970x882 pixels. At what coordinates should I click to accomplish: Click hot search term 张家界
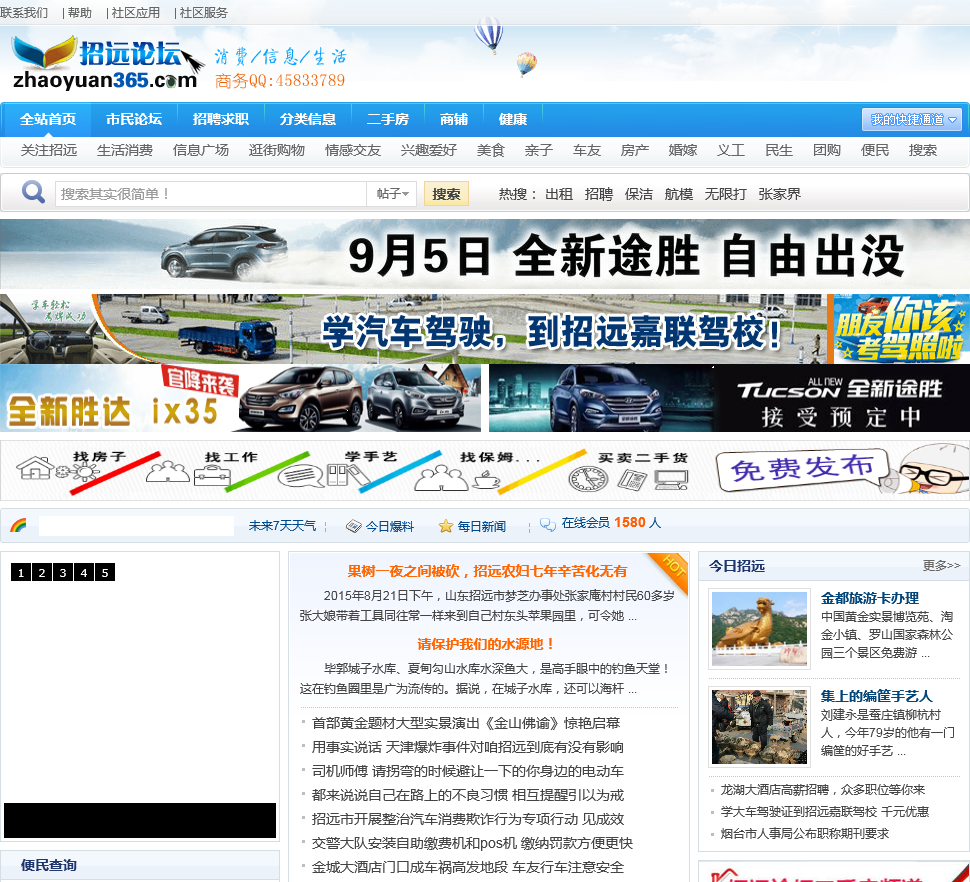[779, 194]
